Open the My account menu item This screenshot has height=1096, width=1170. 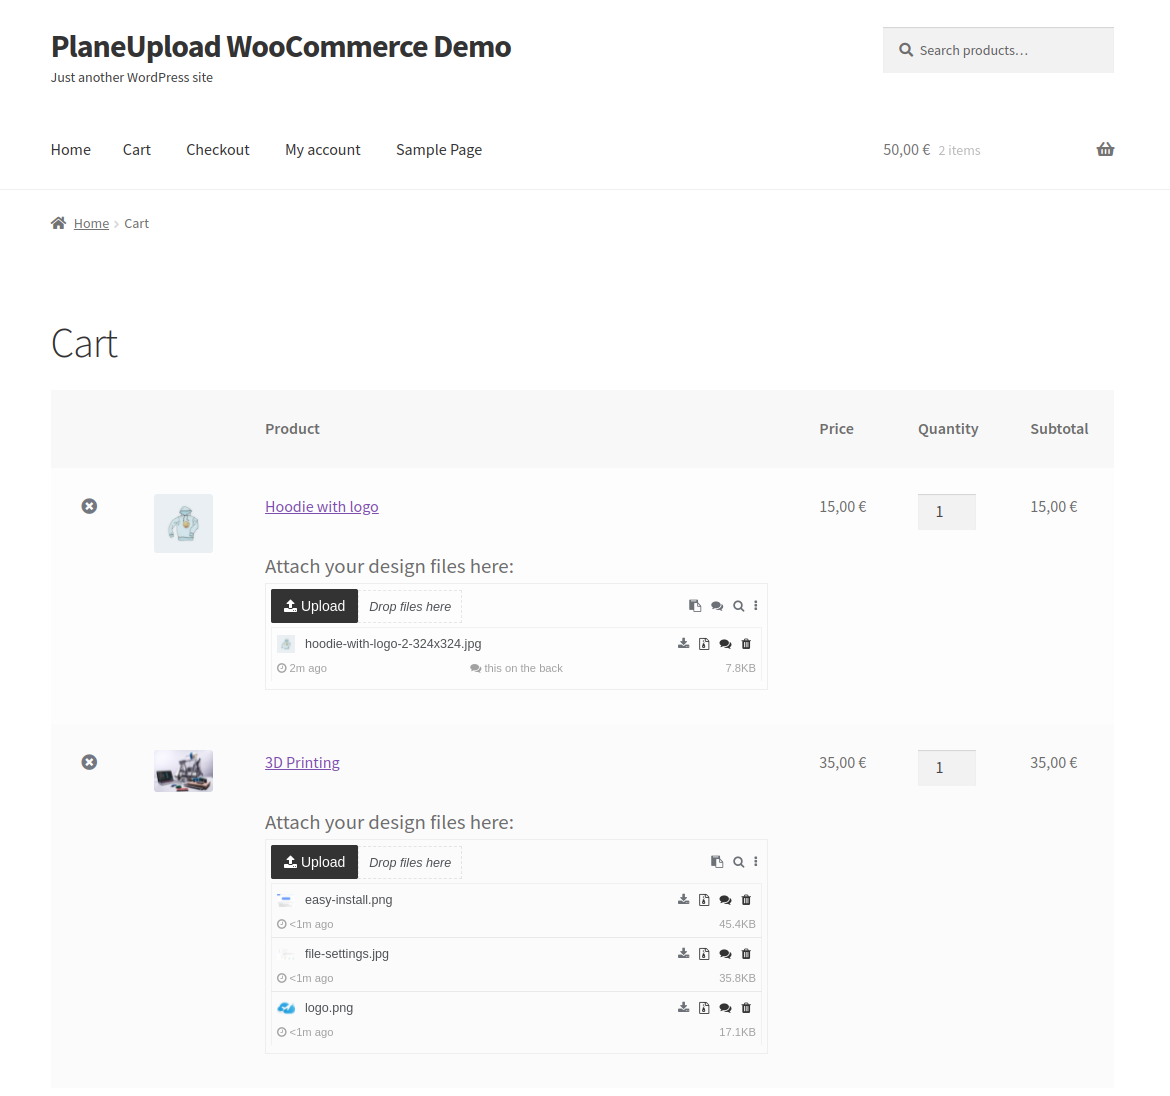point(322,150)
